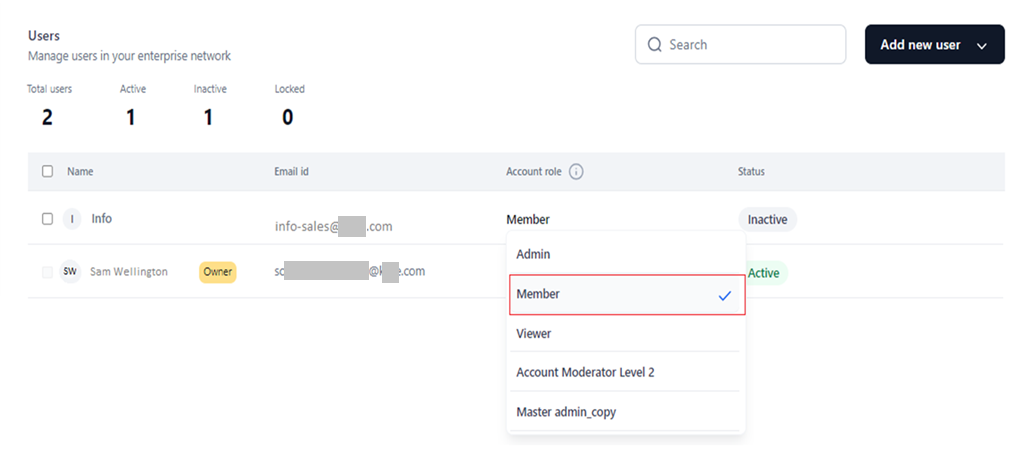Viewport: 1018px width, 455px height.
Task: Click the Inactive status badge
Action: (x=767, y=219)
